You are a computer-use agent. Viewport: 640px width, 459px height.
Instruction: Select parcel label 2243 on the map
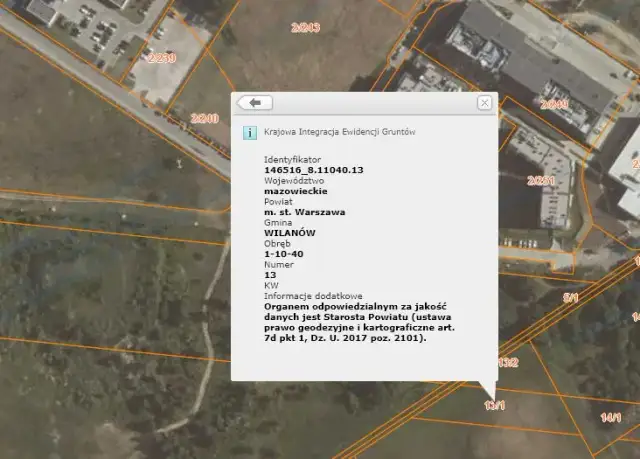coord(306,26)
